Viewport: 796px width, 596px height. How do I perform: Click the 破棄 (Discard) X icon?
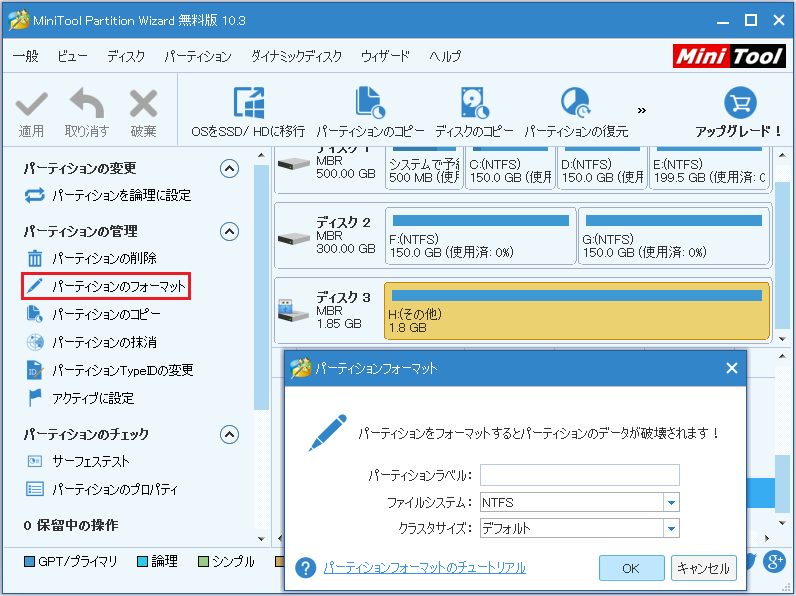tap(143, 104)
